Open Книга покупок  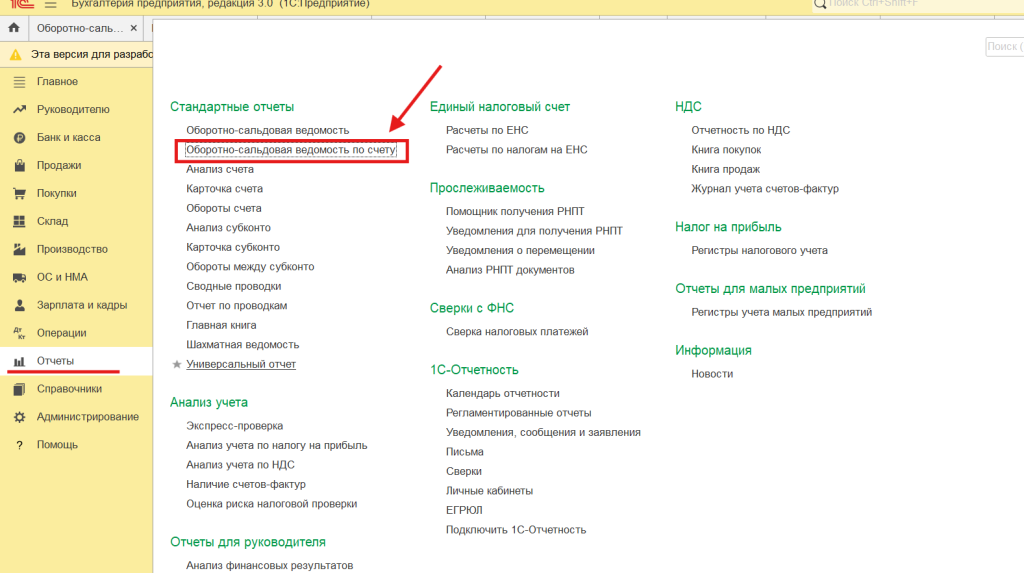tap(726, 150)
